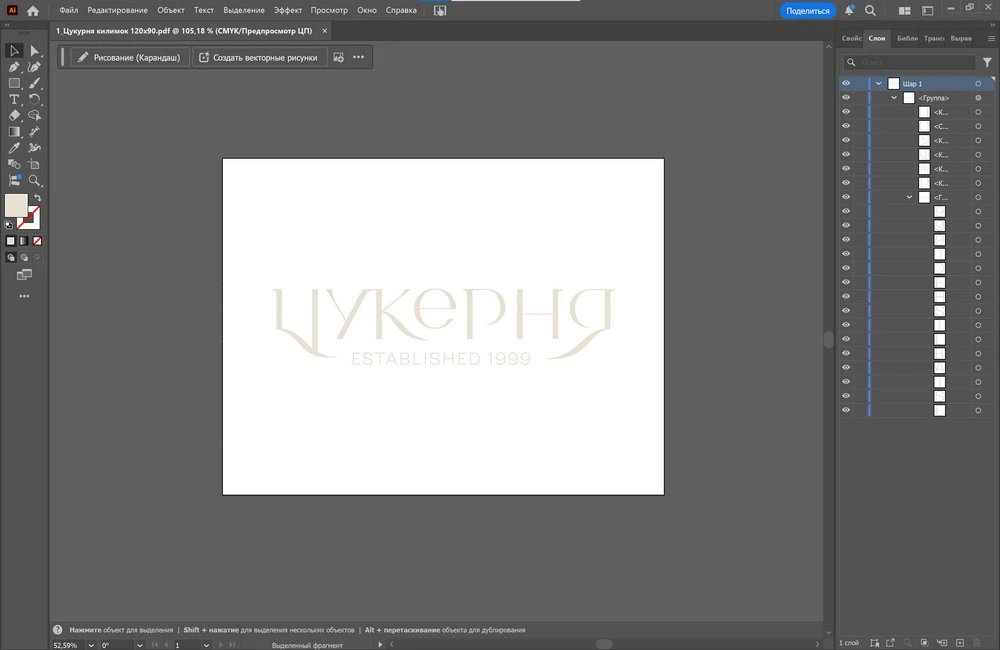This screenshot has width=1000, height=650.
Task: Pick the Type tool
Action: click(15, 100)
